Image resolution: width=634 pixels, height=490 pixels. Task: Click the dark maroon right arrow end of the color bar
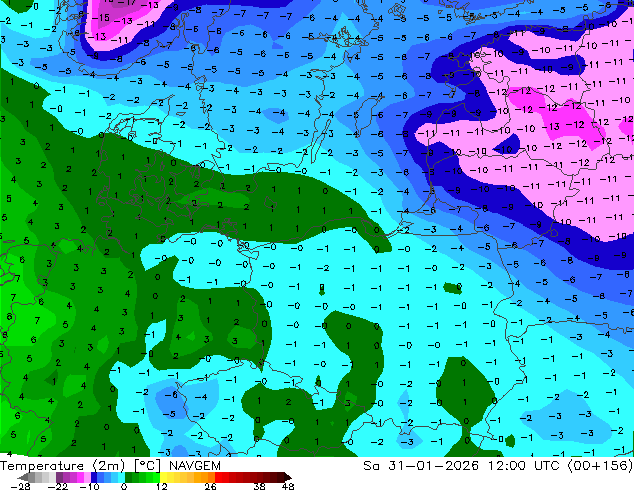(x=288, y=477)
